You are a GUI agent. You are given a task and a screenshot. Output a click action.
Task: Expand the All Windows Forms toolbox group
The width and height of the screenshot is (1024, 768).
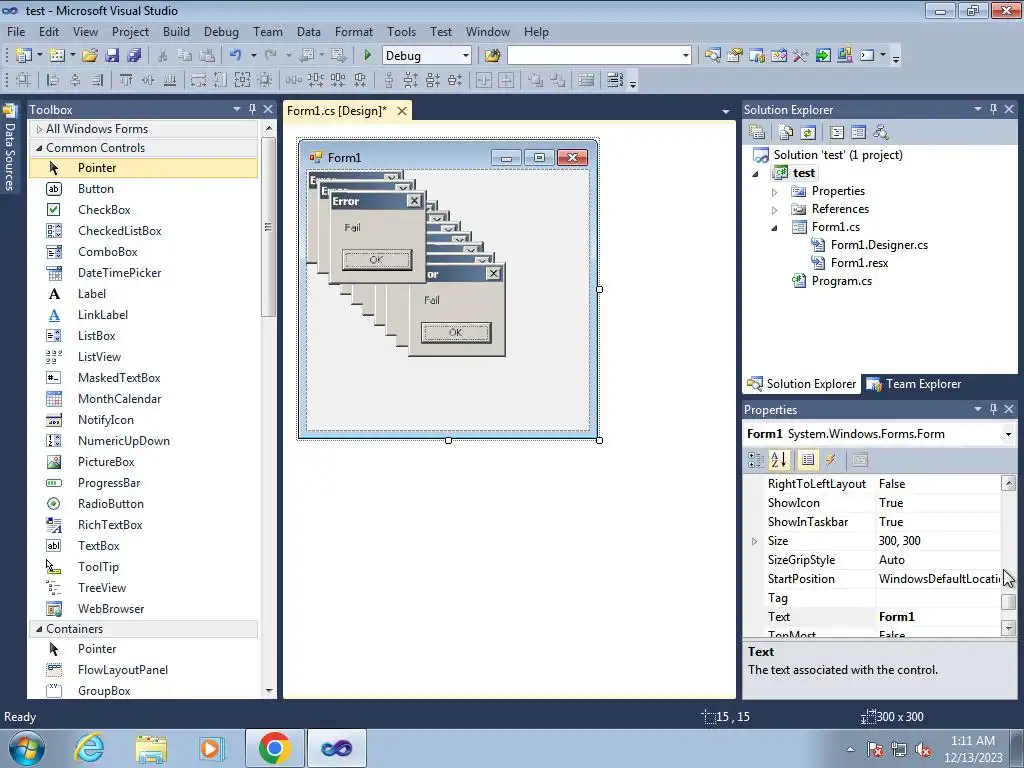(39, 129)
